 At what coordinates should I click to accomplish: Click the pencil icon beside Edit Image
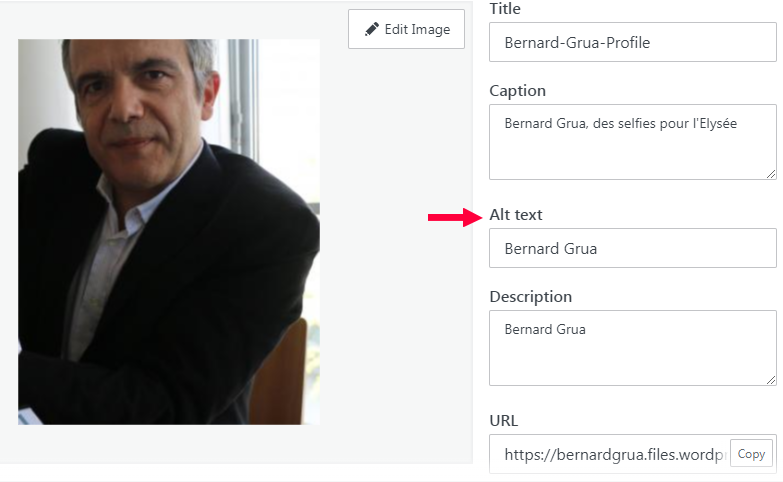[x=372, y=29]
